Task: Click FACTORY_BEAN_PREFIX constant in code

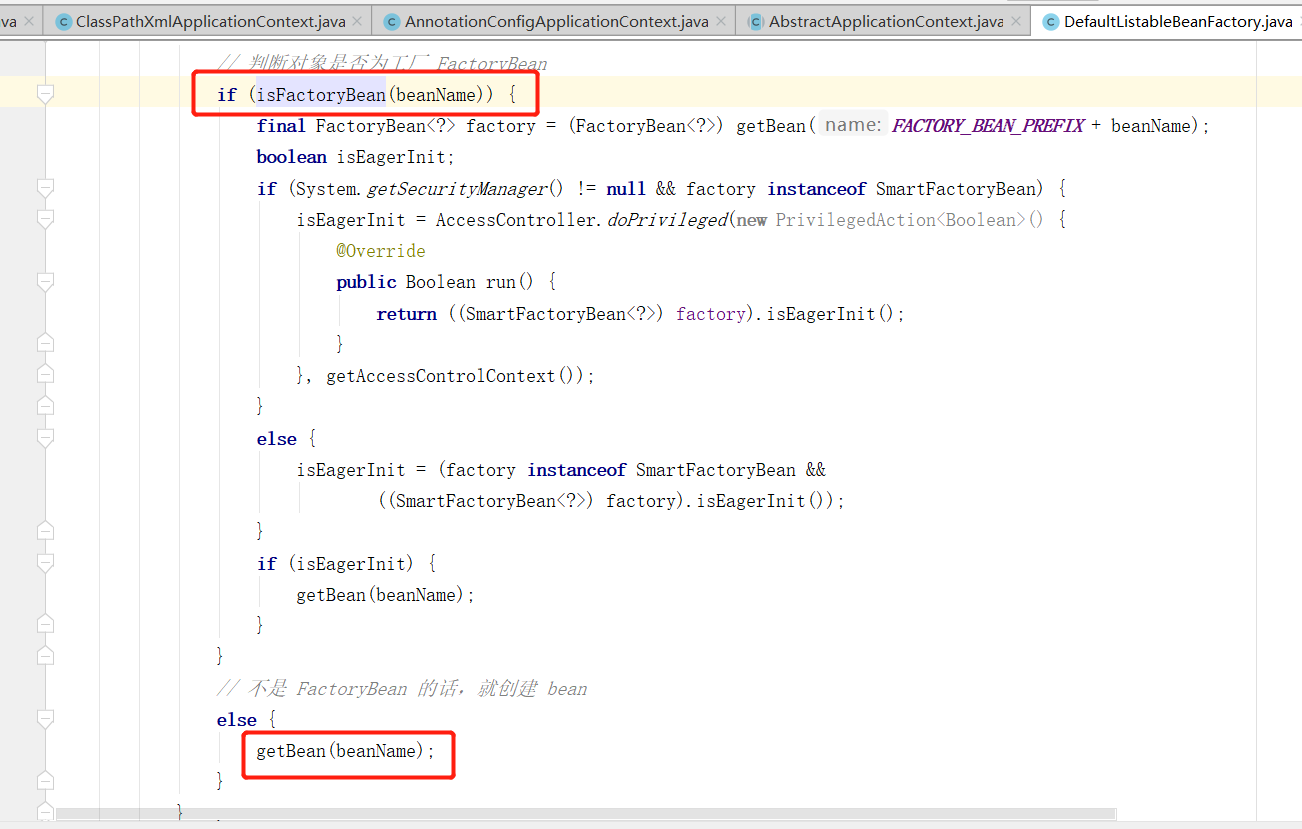Action: point(988,126)
